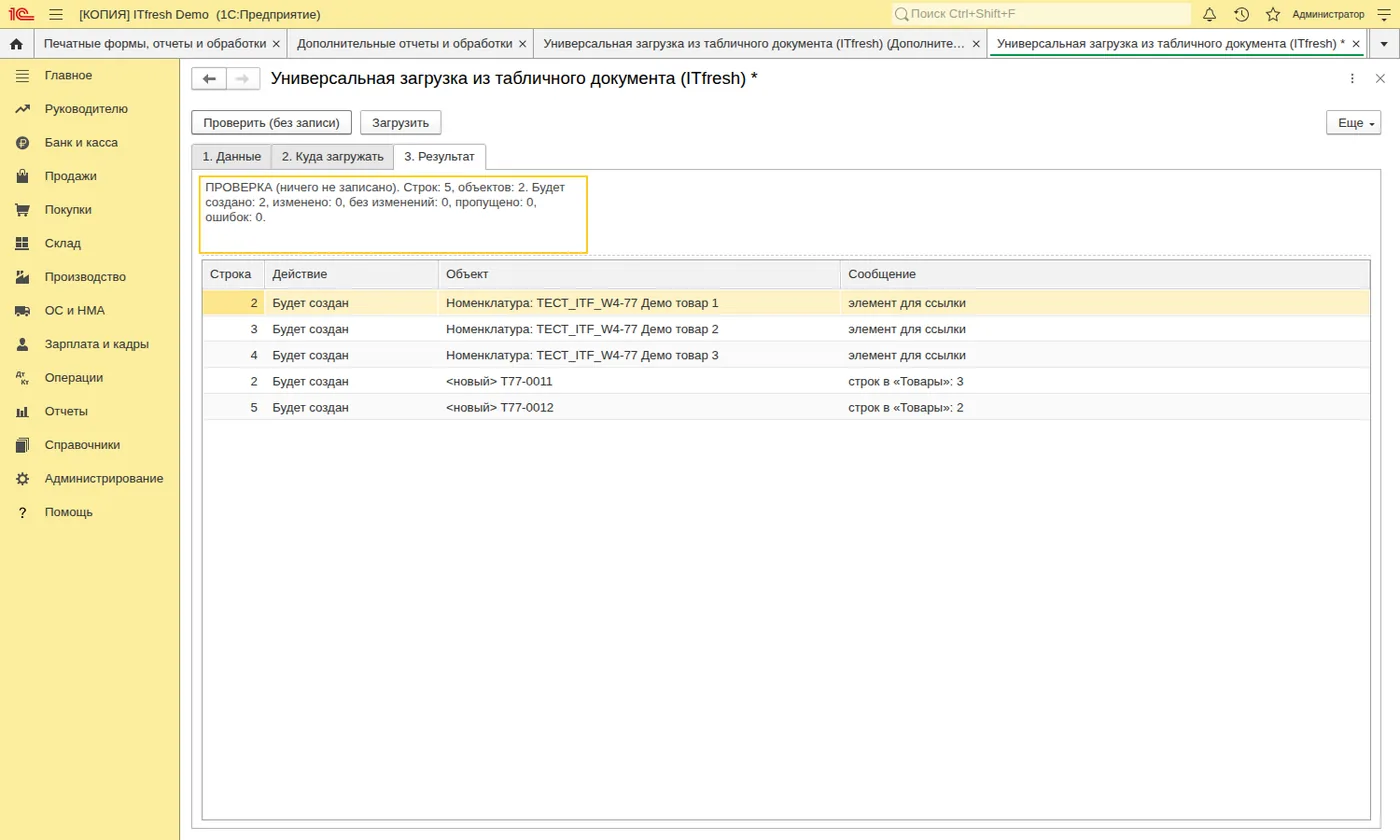This screenshot has width=1400, height=840.
Task: Open the form's three-dot options menu
Action: point(1352,78)
